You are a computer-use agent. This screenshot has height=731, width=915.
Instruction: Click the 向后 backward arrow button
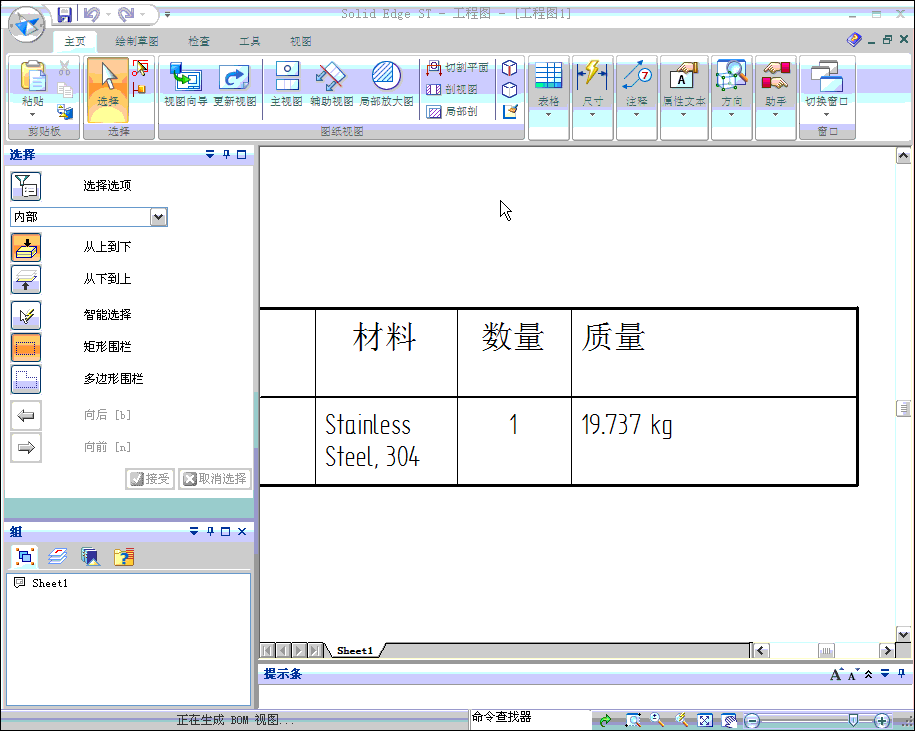coord(26,415)
